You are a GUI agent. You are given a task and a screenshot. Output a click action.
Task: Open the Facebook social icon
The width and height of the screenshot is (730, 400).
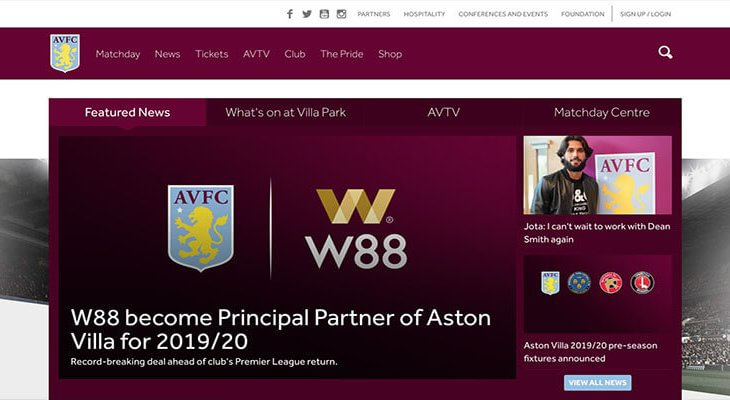(290, 14)
